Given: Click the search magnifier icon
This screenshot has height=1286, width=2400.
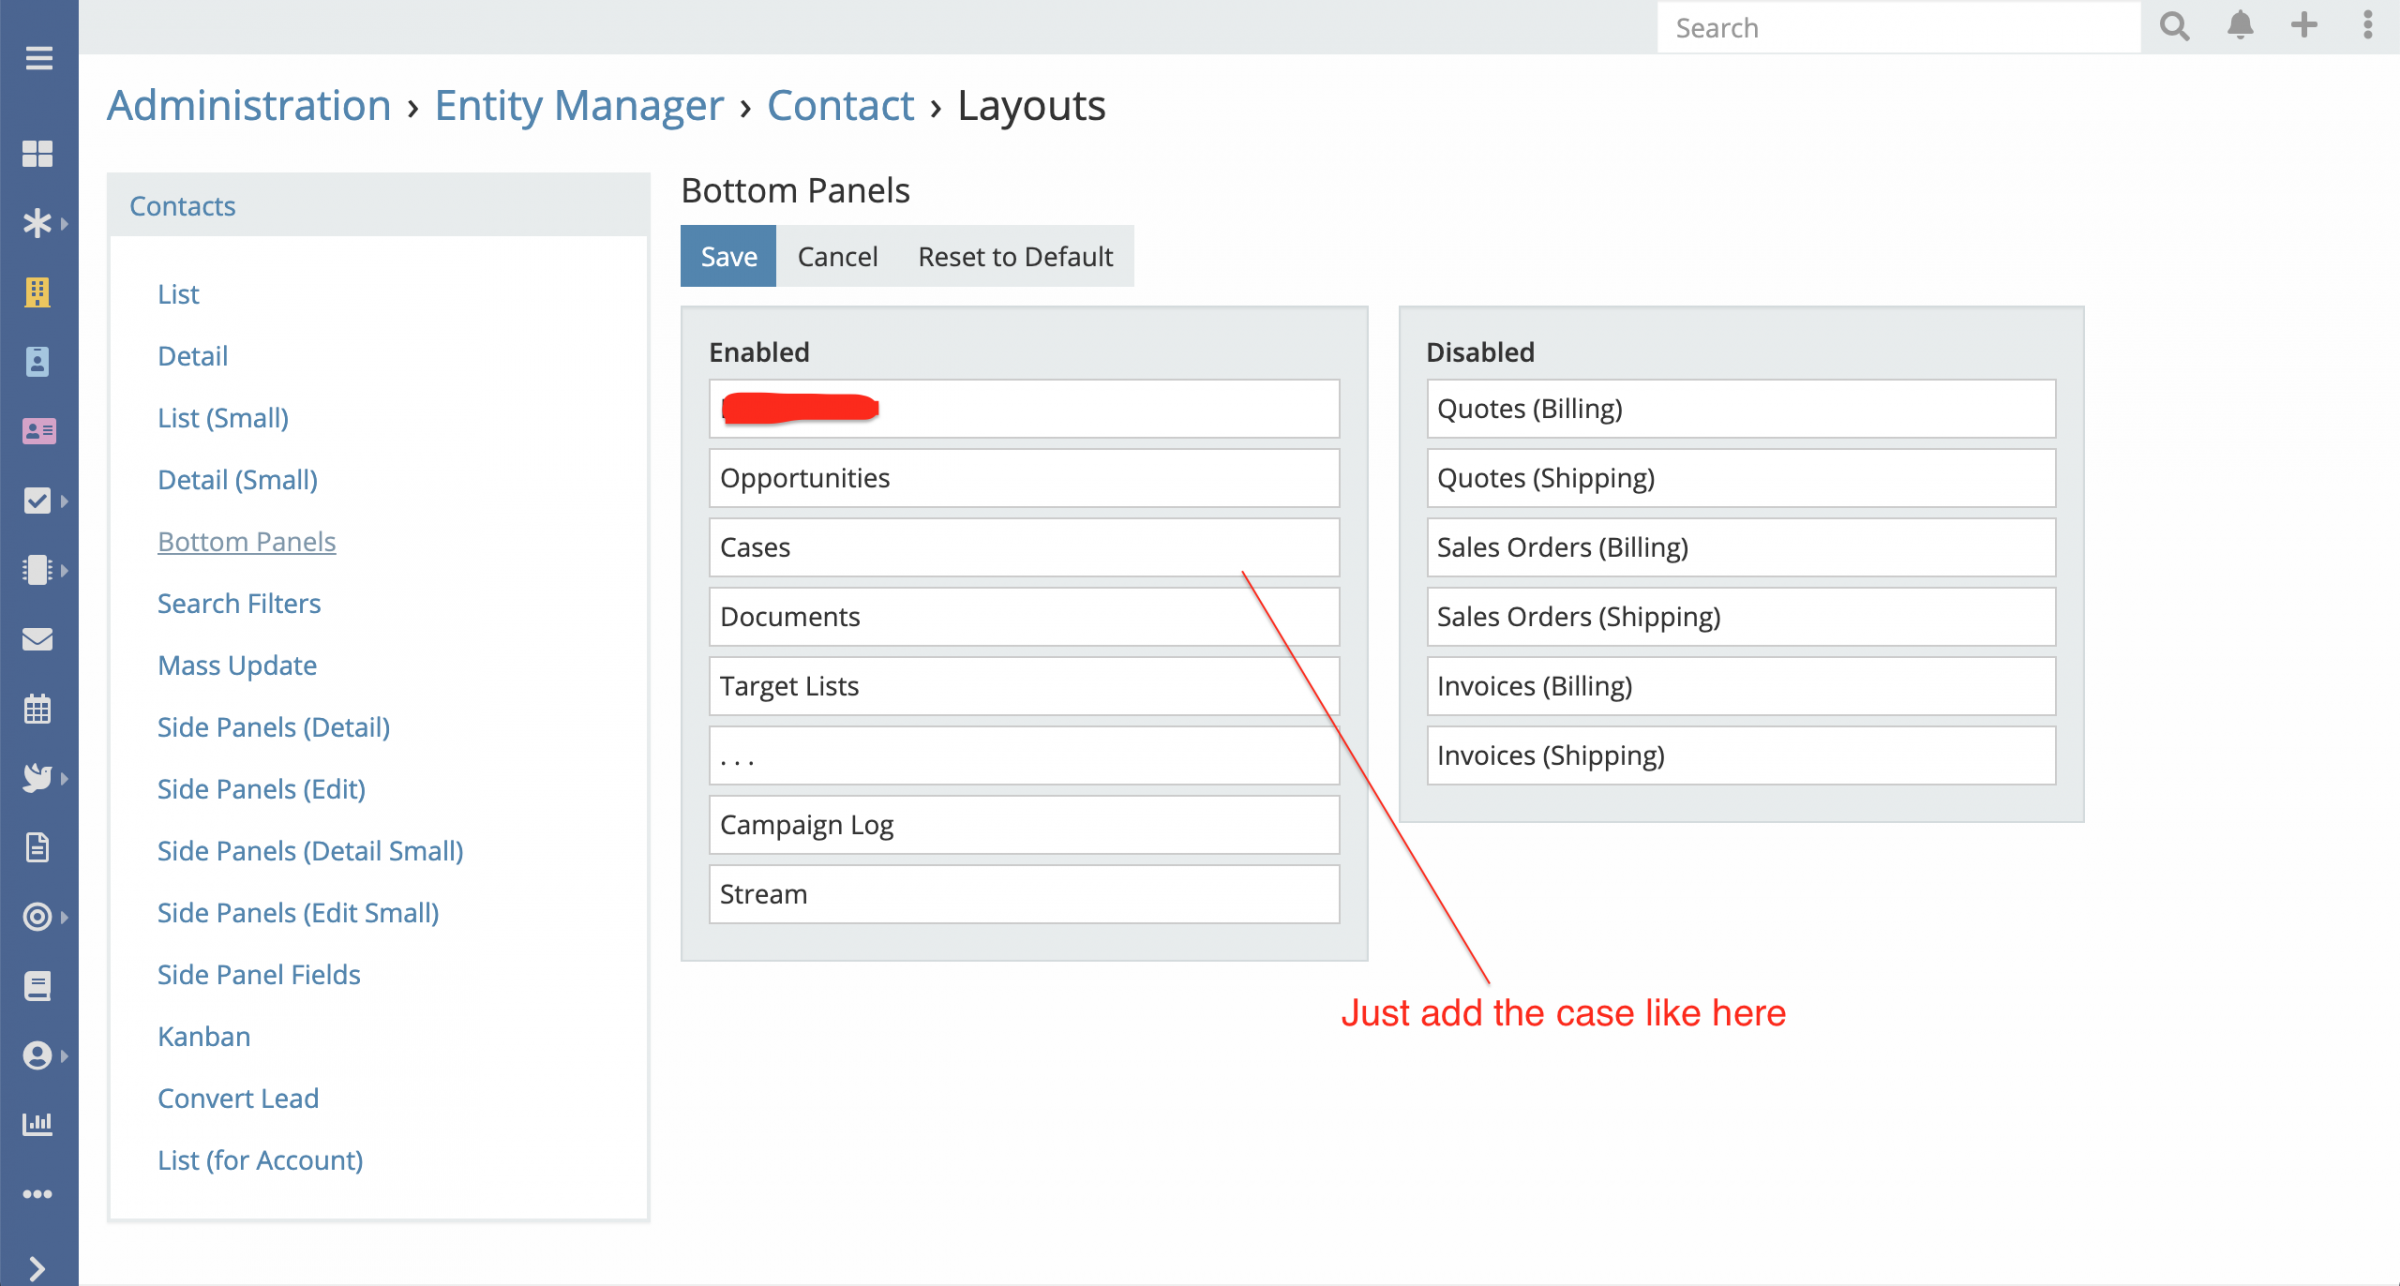Looking at the screenshot, I should pos(2174,26).
